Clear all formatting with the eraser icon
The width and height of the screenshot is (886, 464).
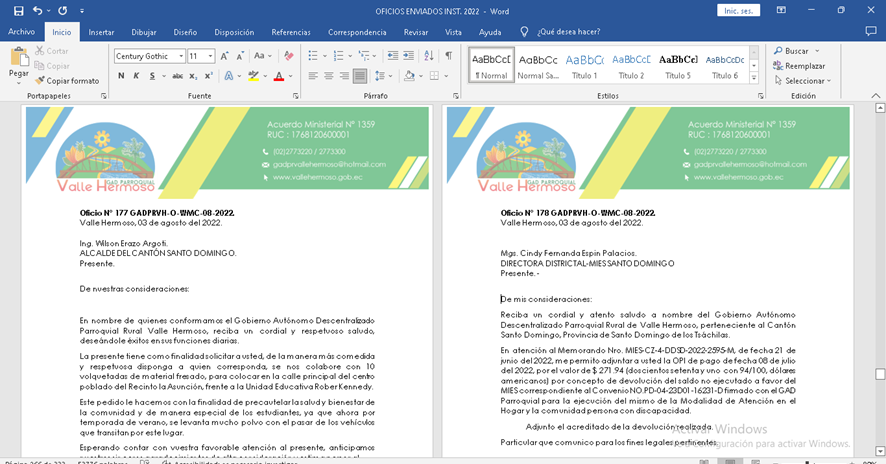[289, 56]
